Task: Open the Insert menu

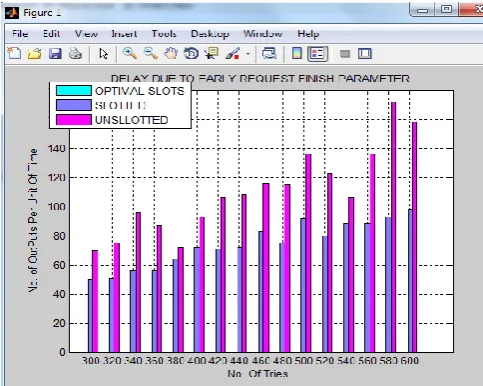Action: click(x=124, y=34)
